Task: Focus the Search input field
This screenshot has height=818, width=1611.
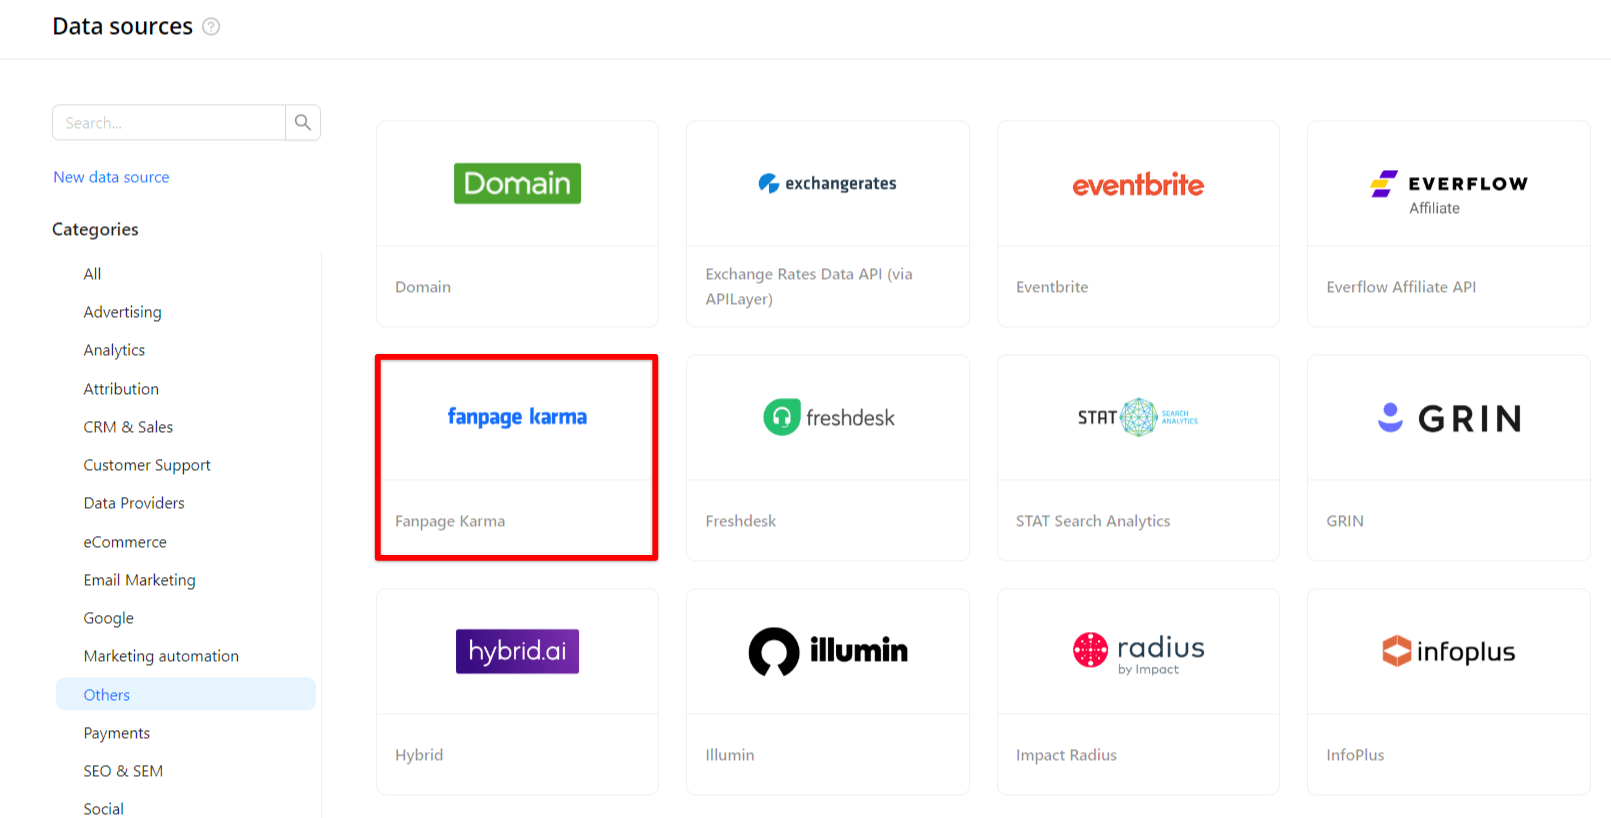Action: tap(169, 123)
